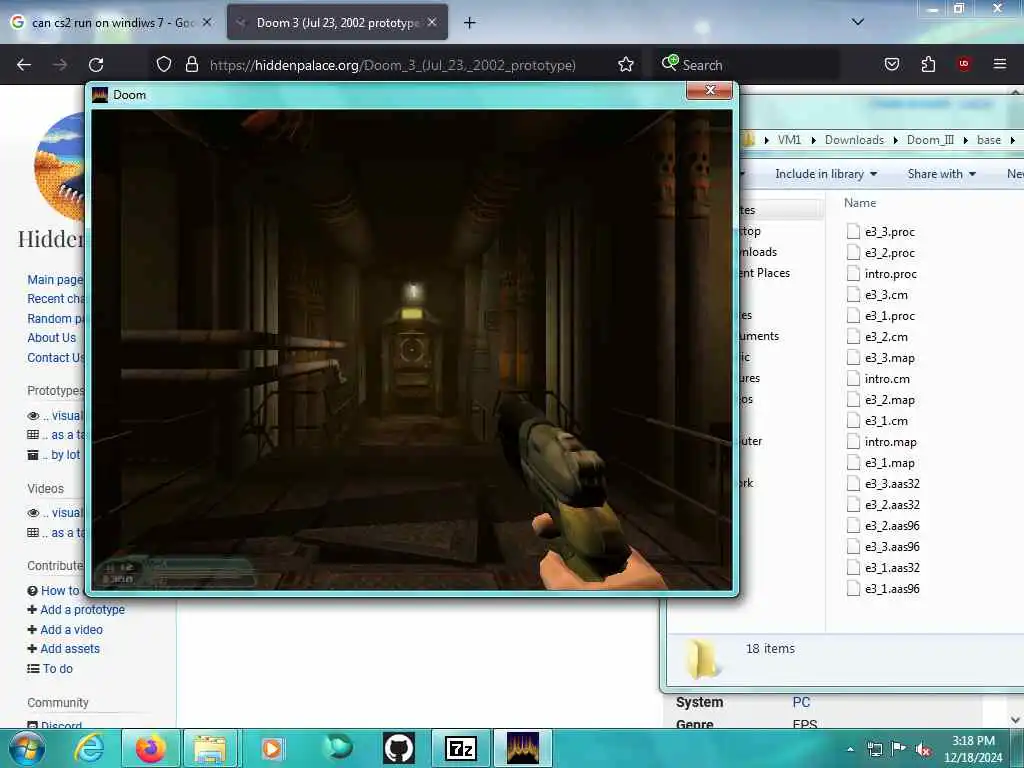Select file intro.proc
1024x768 pixels.
point(890,274)
